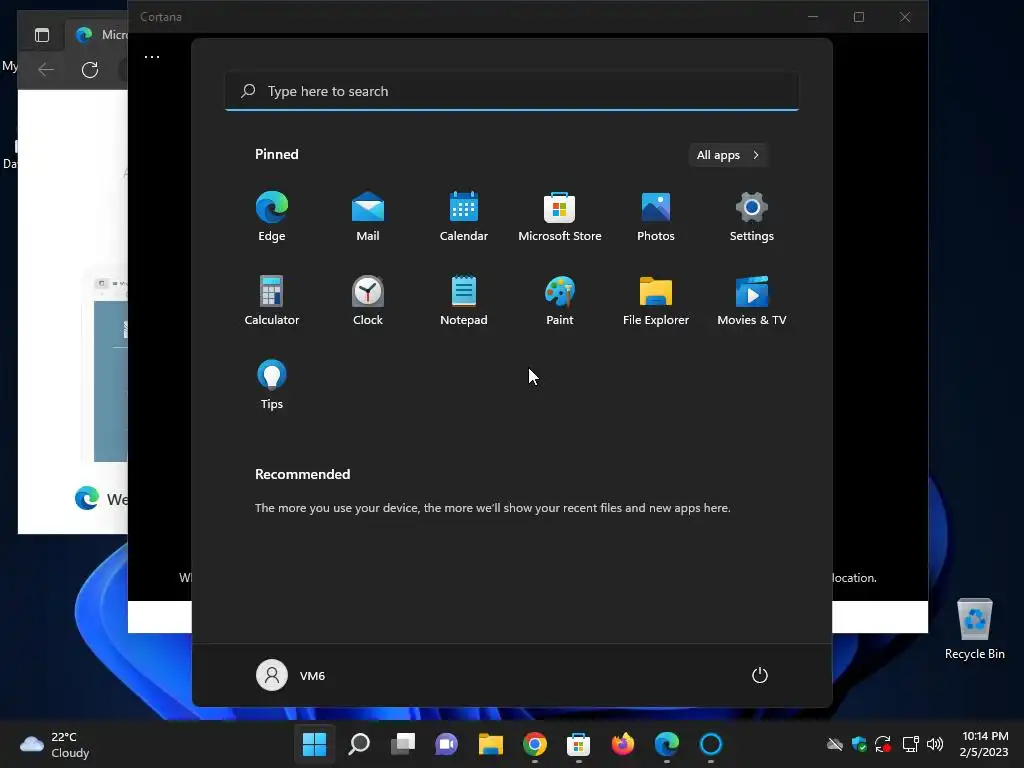The height and width of the screenshot is (768, 1024).
Task: Close the Cortana window
Action: [x=905, y=17]
